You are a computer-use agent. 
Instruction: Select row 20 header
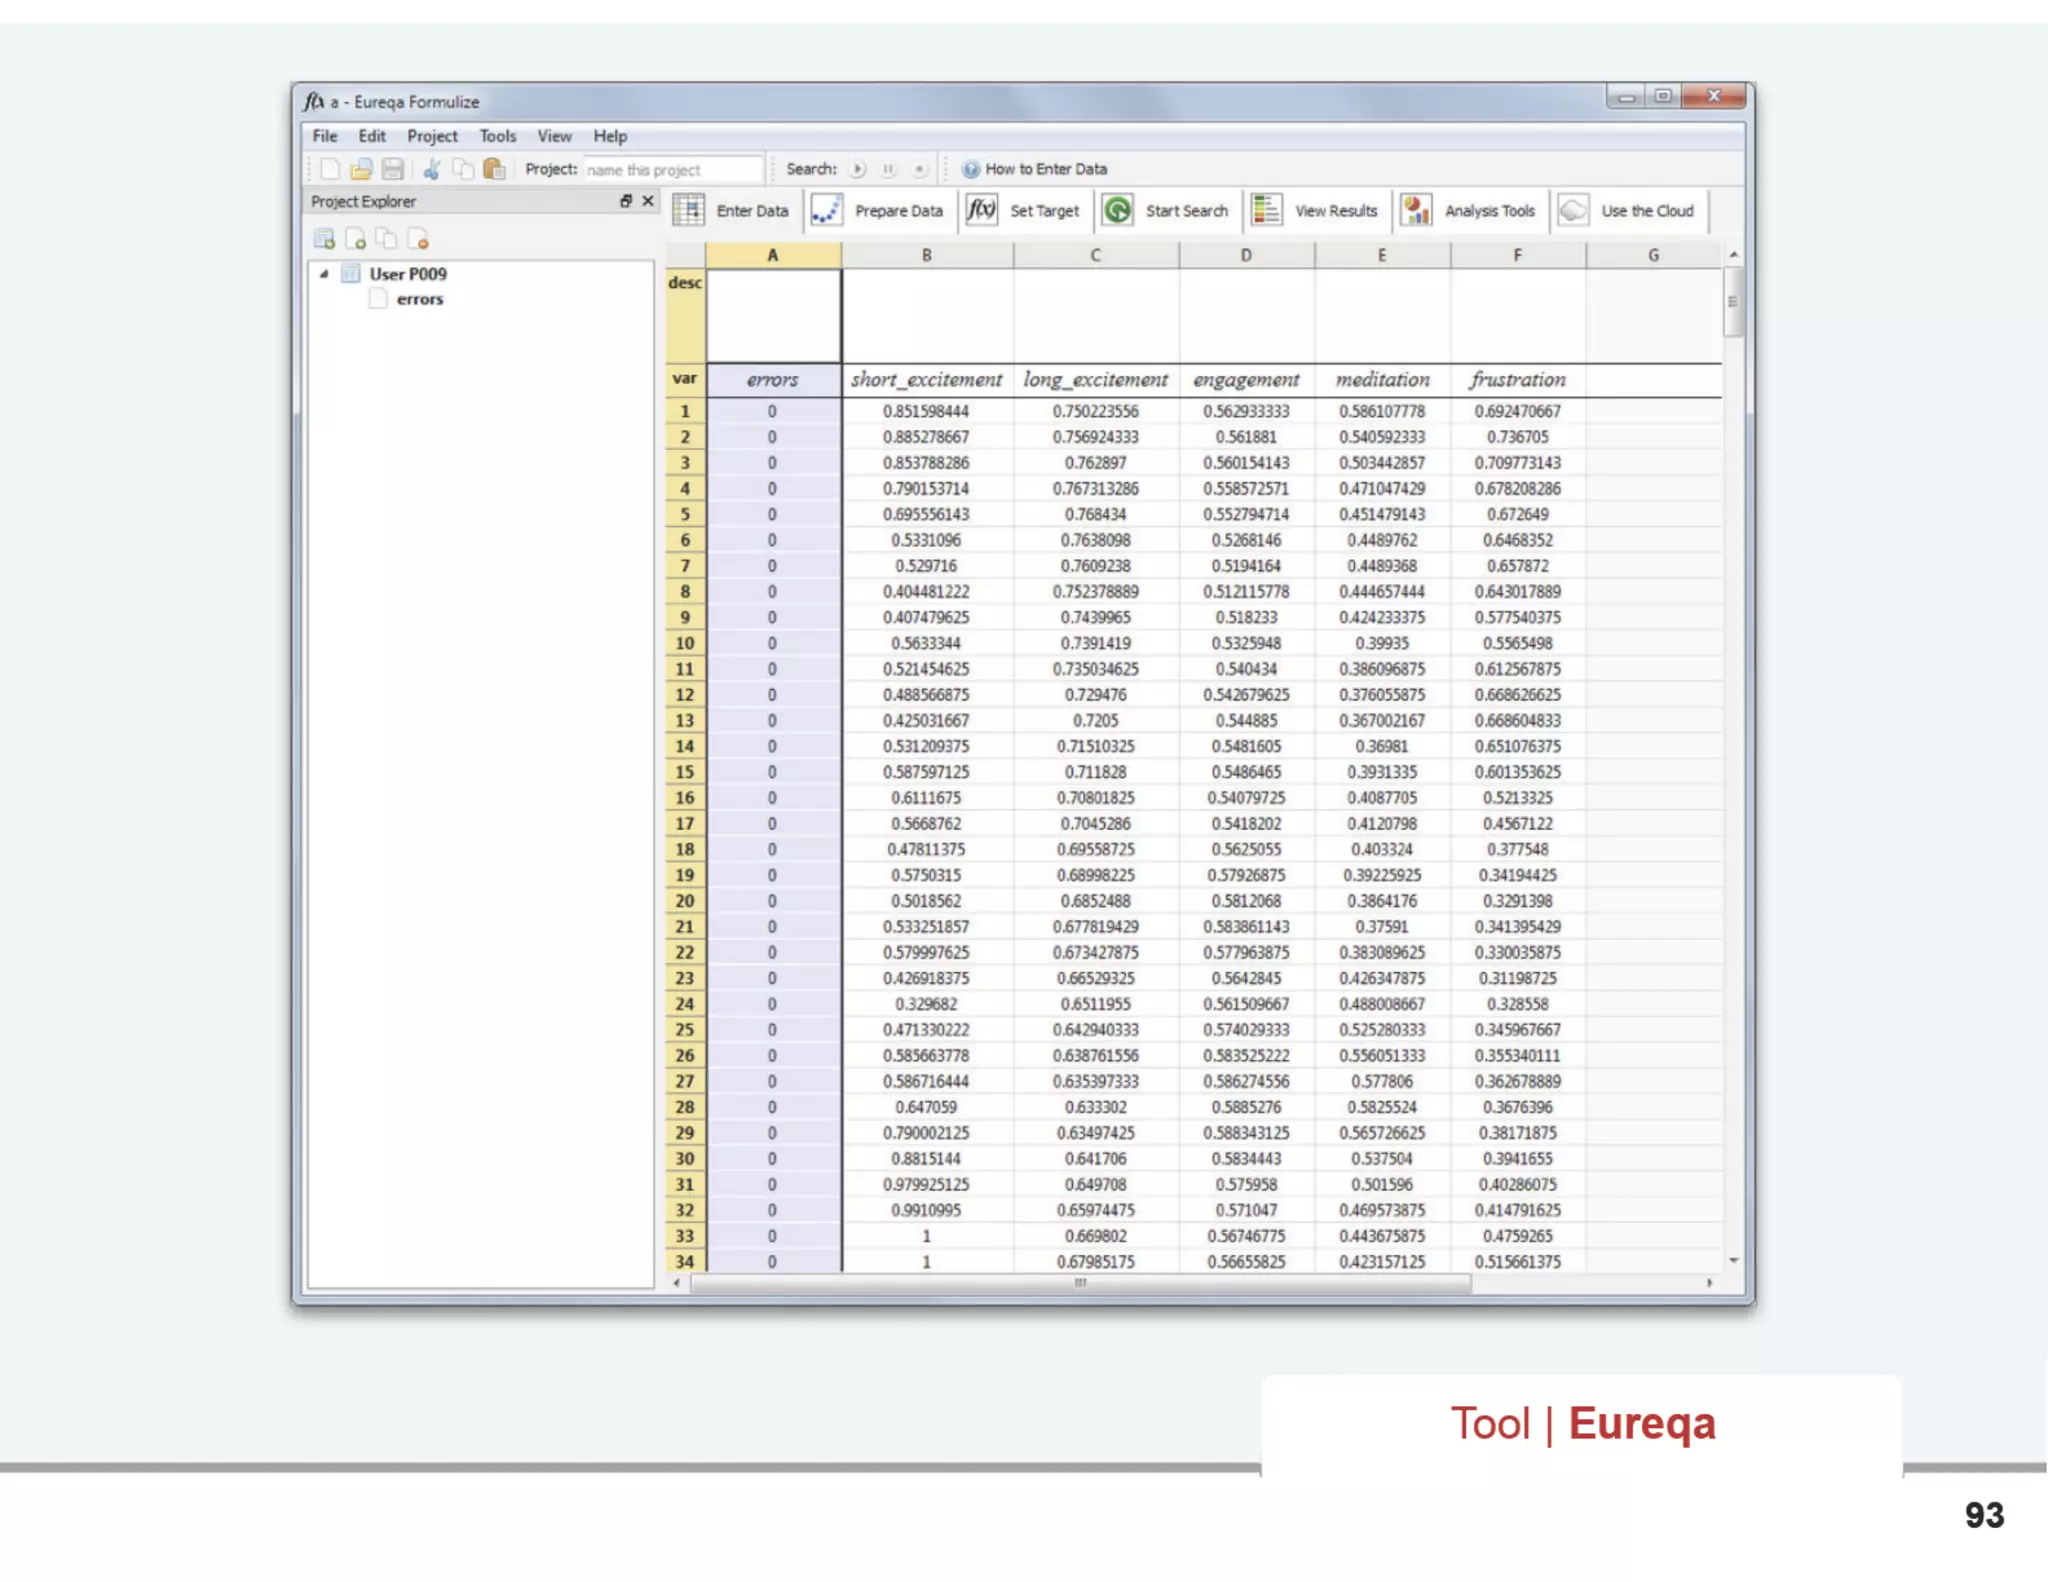(x=685, y=901)
